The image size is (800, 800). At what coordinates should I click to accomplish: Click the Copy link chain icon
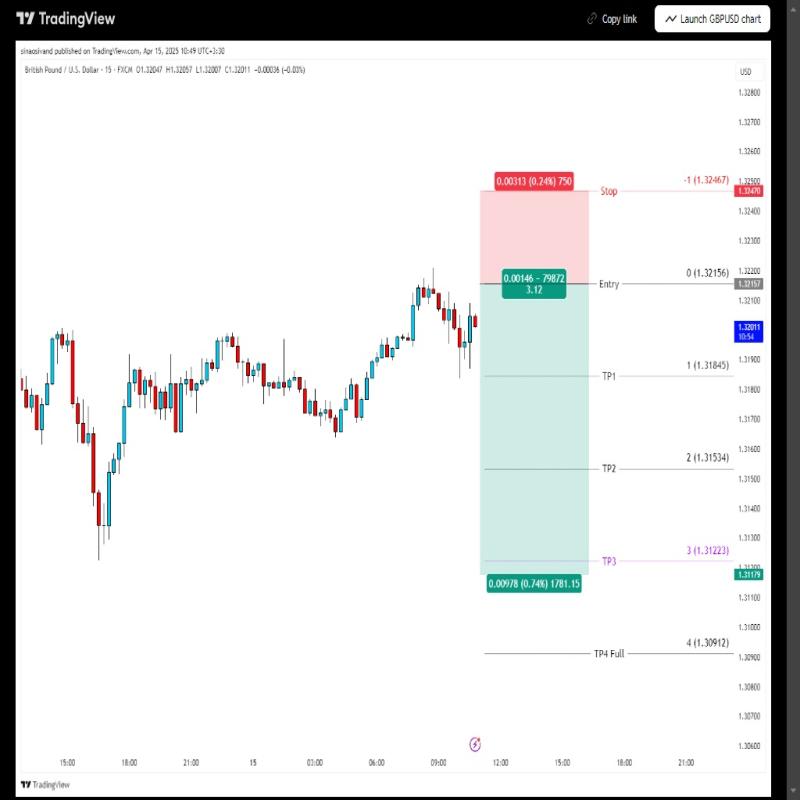[x=592, y=19]
